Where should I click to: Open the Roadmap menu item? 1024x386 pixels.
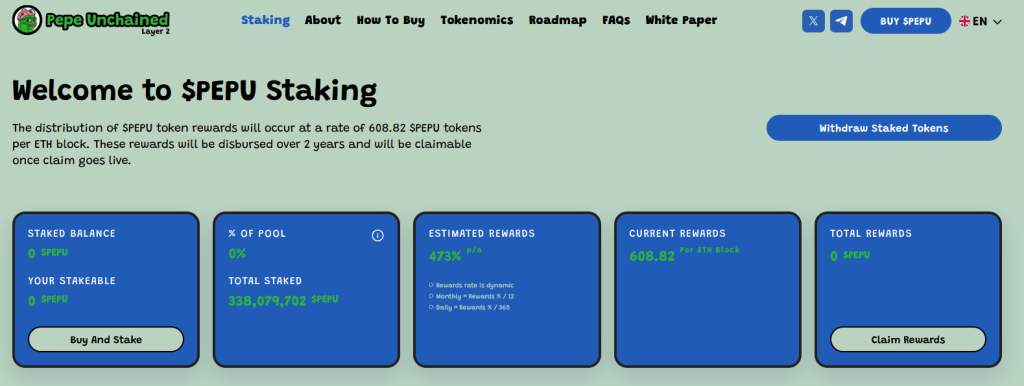tap(558, 20)
